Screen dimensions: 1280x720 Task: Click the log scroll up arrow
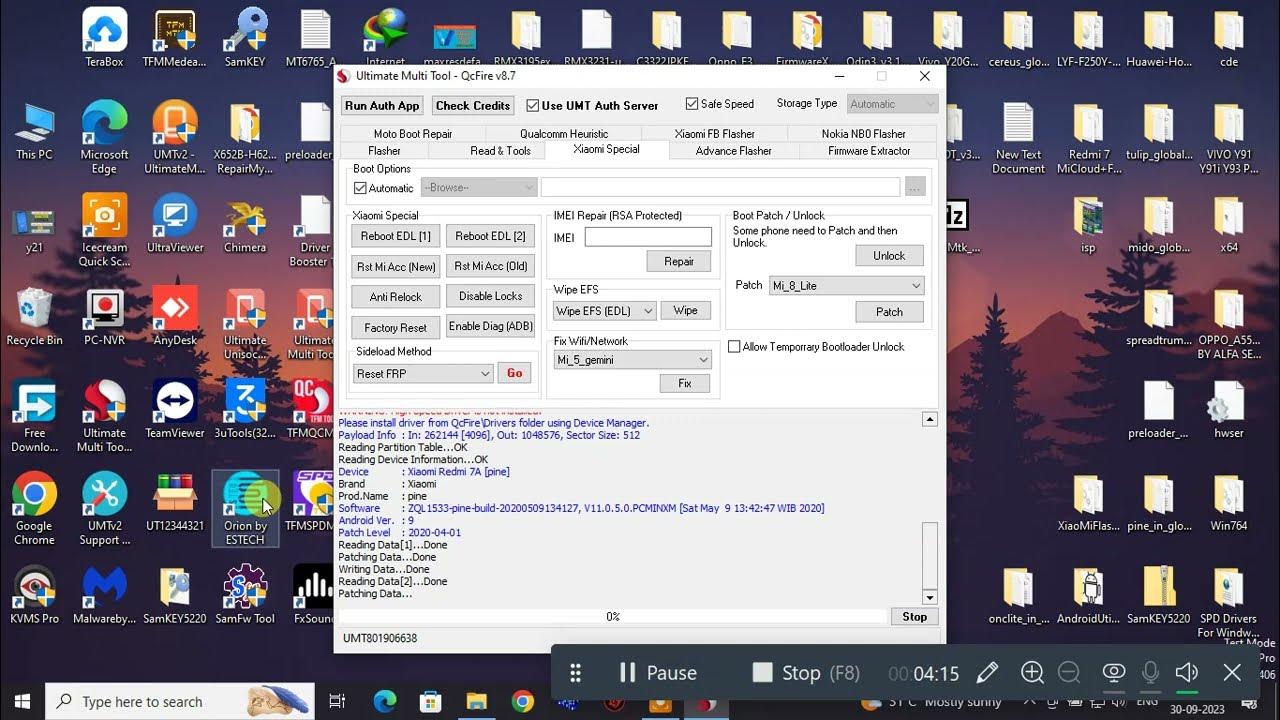click(x=929, y=420)
